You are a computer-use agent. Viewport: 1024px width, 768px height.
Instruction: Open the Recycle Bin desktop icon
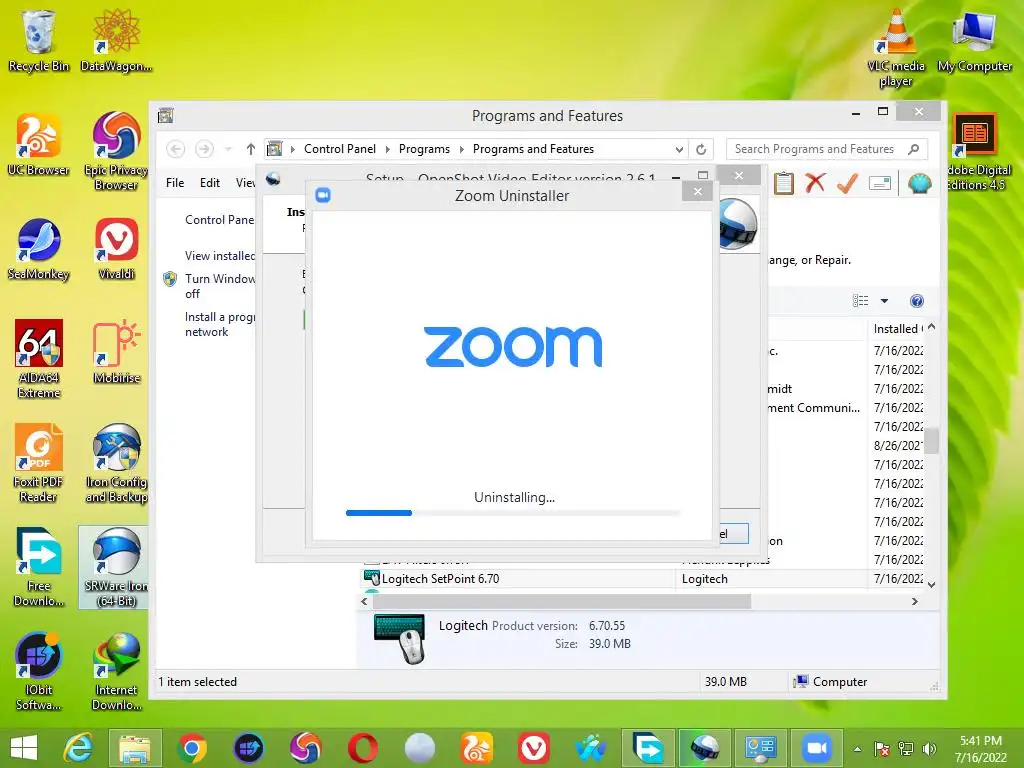38,40
